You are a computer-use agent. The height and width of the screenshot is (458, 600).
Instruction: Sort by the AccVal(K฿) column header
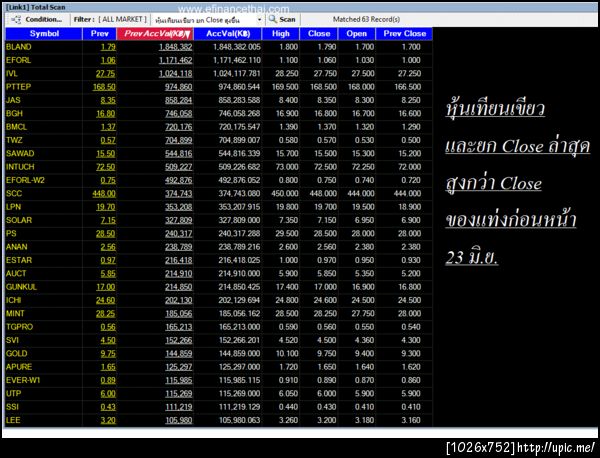coord(228,34)
